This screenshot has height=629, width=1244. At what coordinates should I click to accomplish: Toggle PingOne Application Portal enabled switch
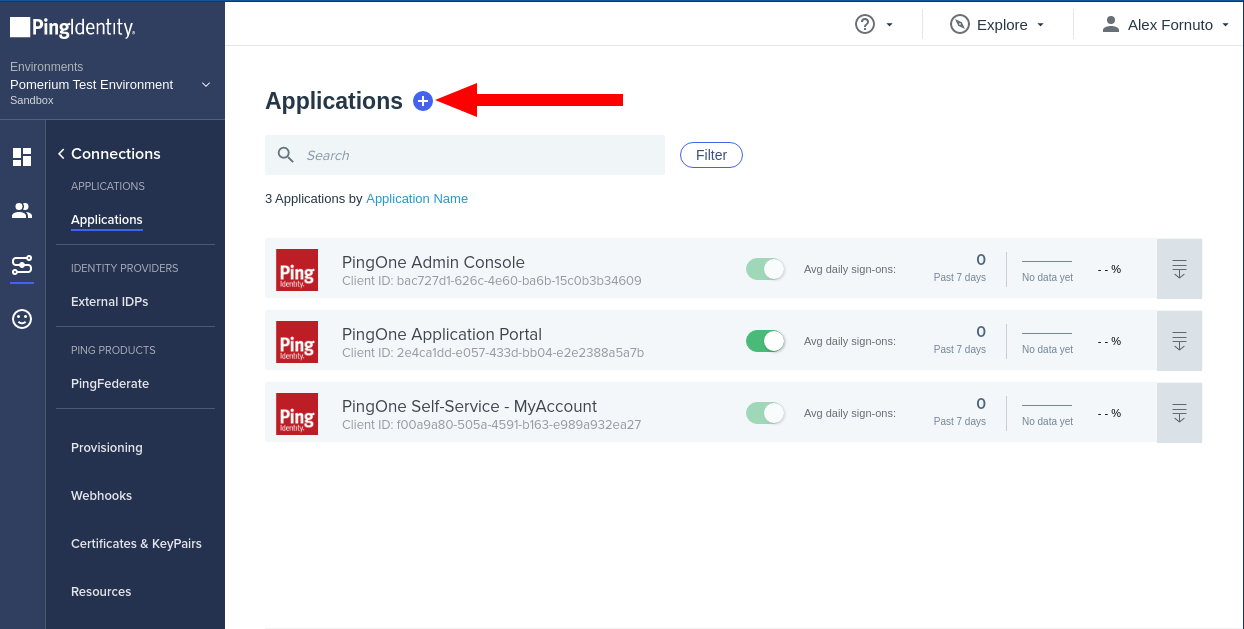click(x=766, y=341)
